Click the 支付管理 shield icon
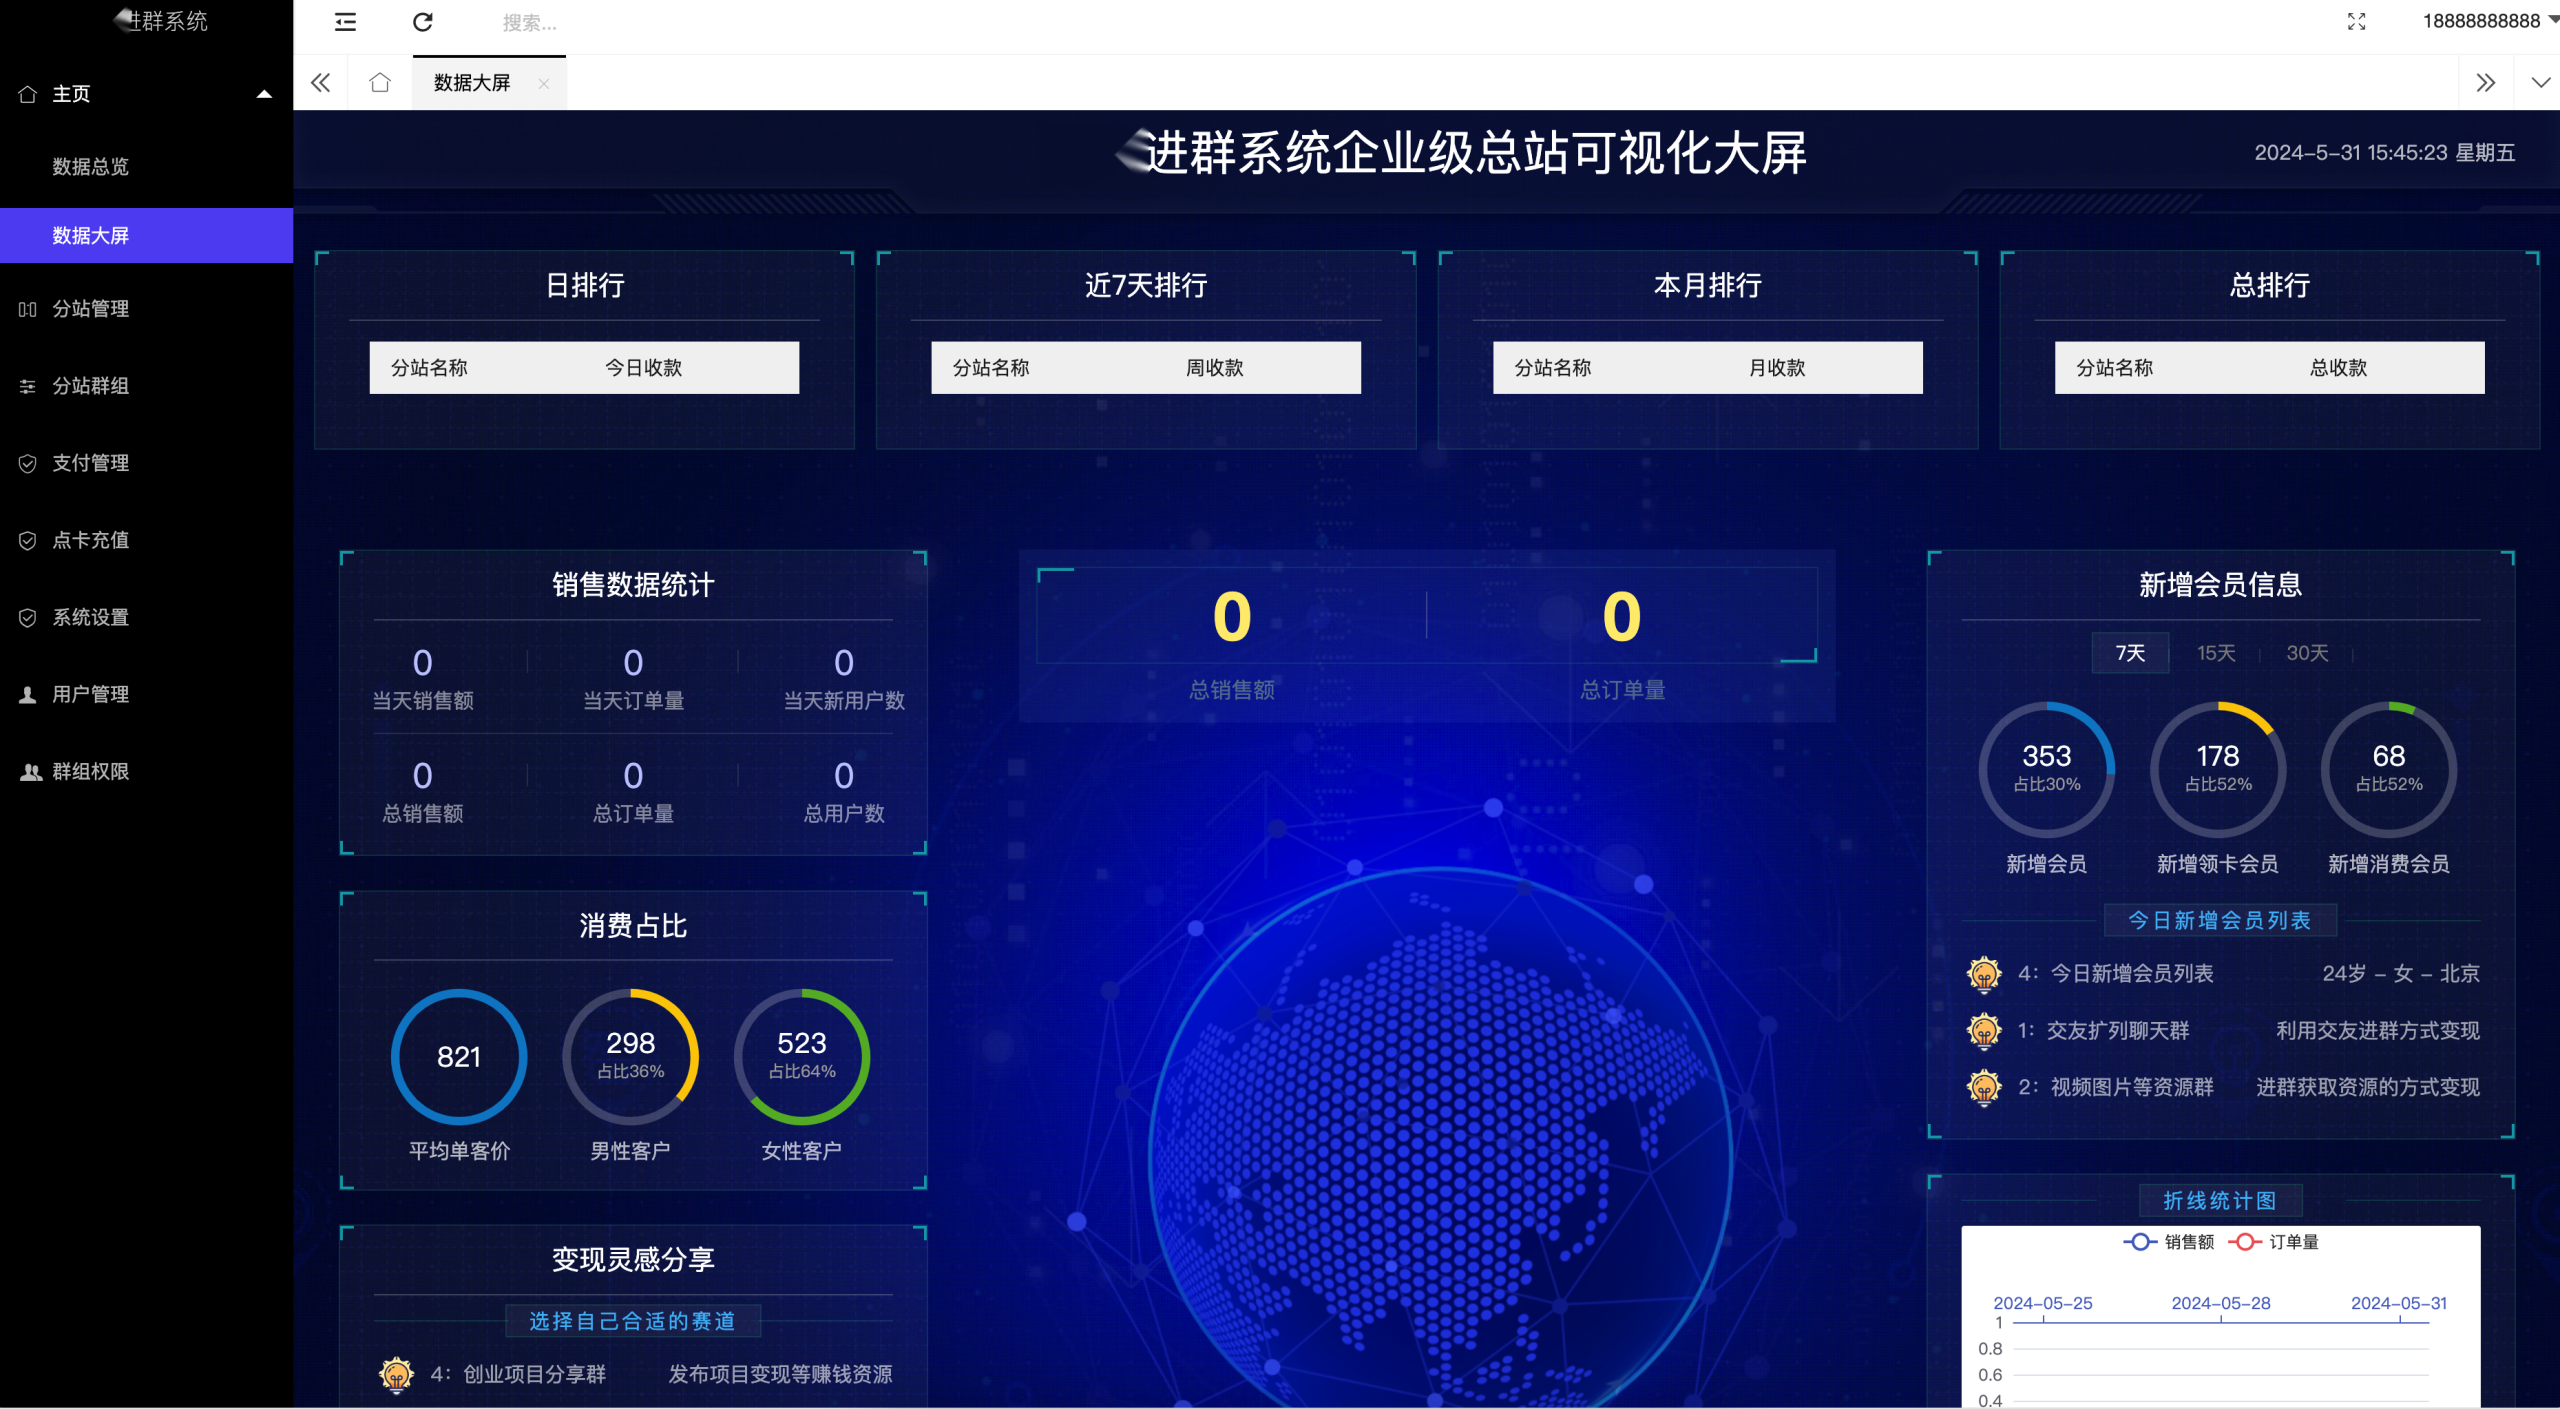 [28, 463]
